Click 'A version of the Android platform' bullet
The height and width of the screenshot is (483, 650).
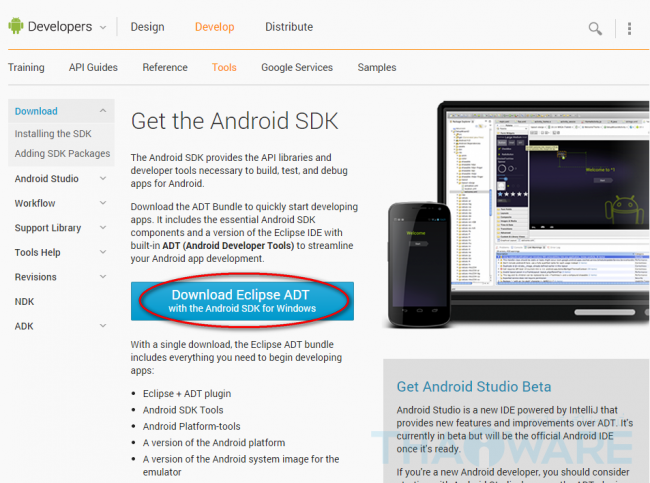(214, 443)
